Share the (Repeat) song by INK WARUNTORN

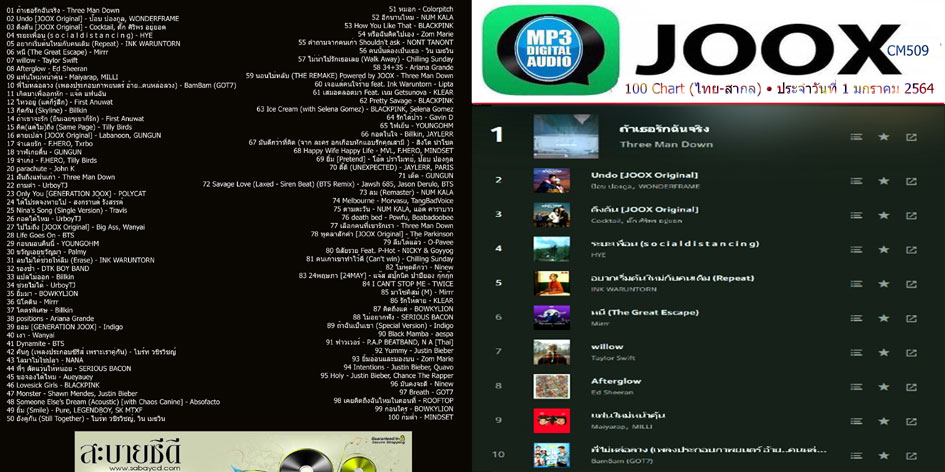tap(911, 284)
